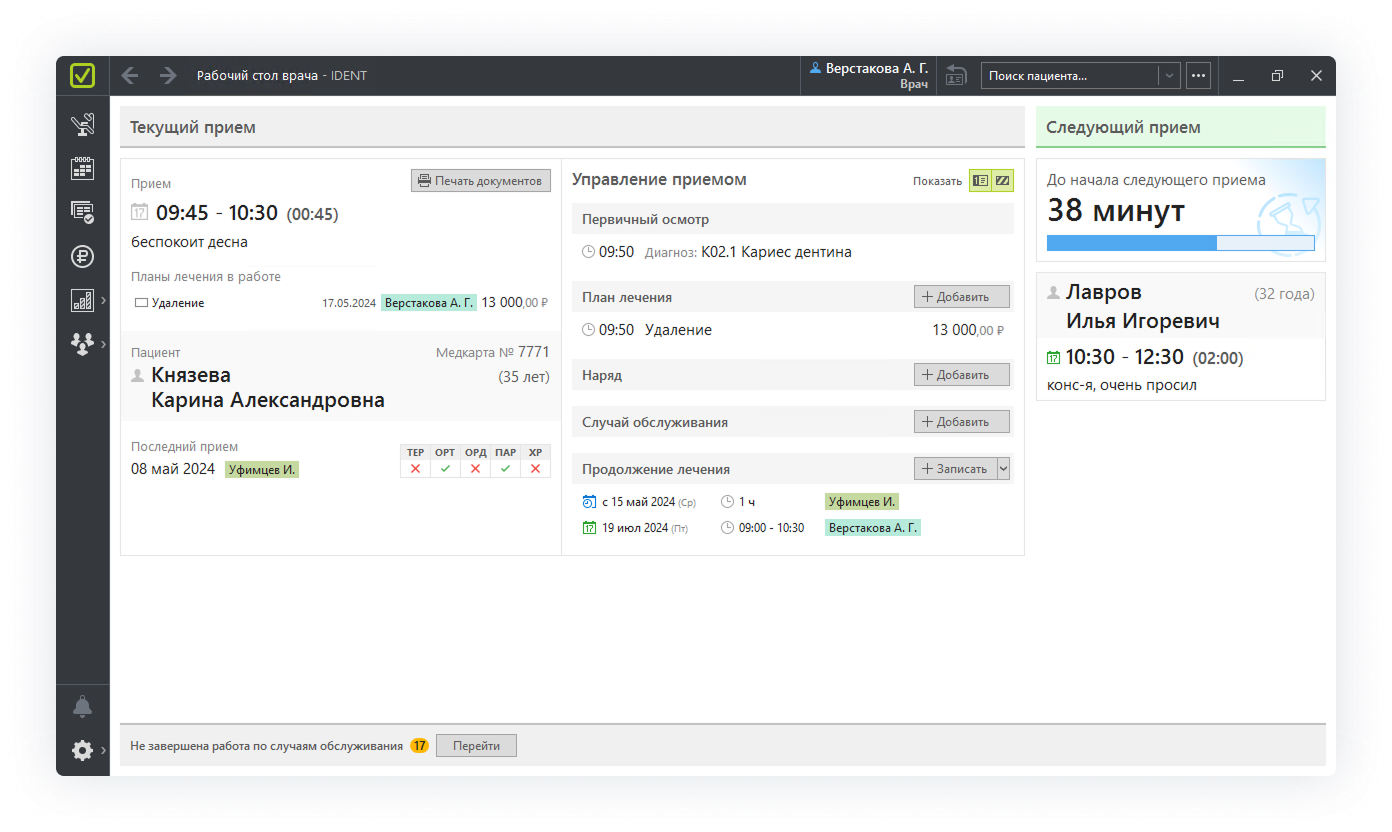This screenshot has height=832, width=1392.
Task: Open the IDENT logo checkmark icon
Action: pos(83,76)
